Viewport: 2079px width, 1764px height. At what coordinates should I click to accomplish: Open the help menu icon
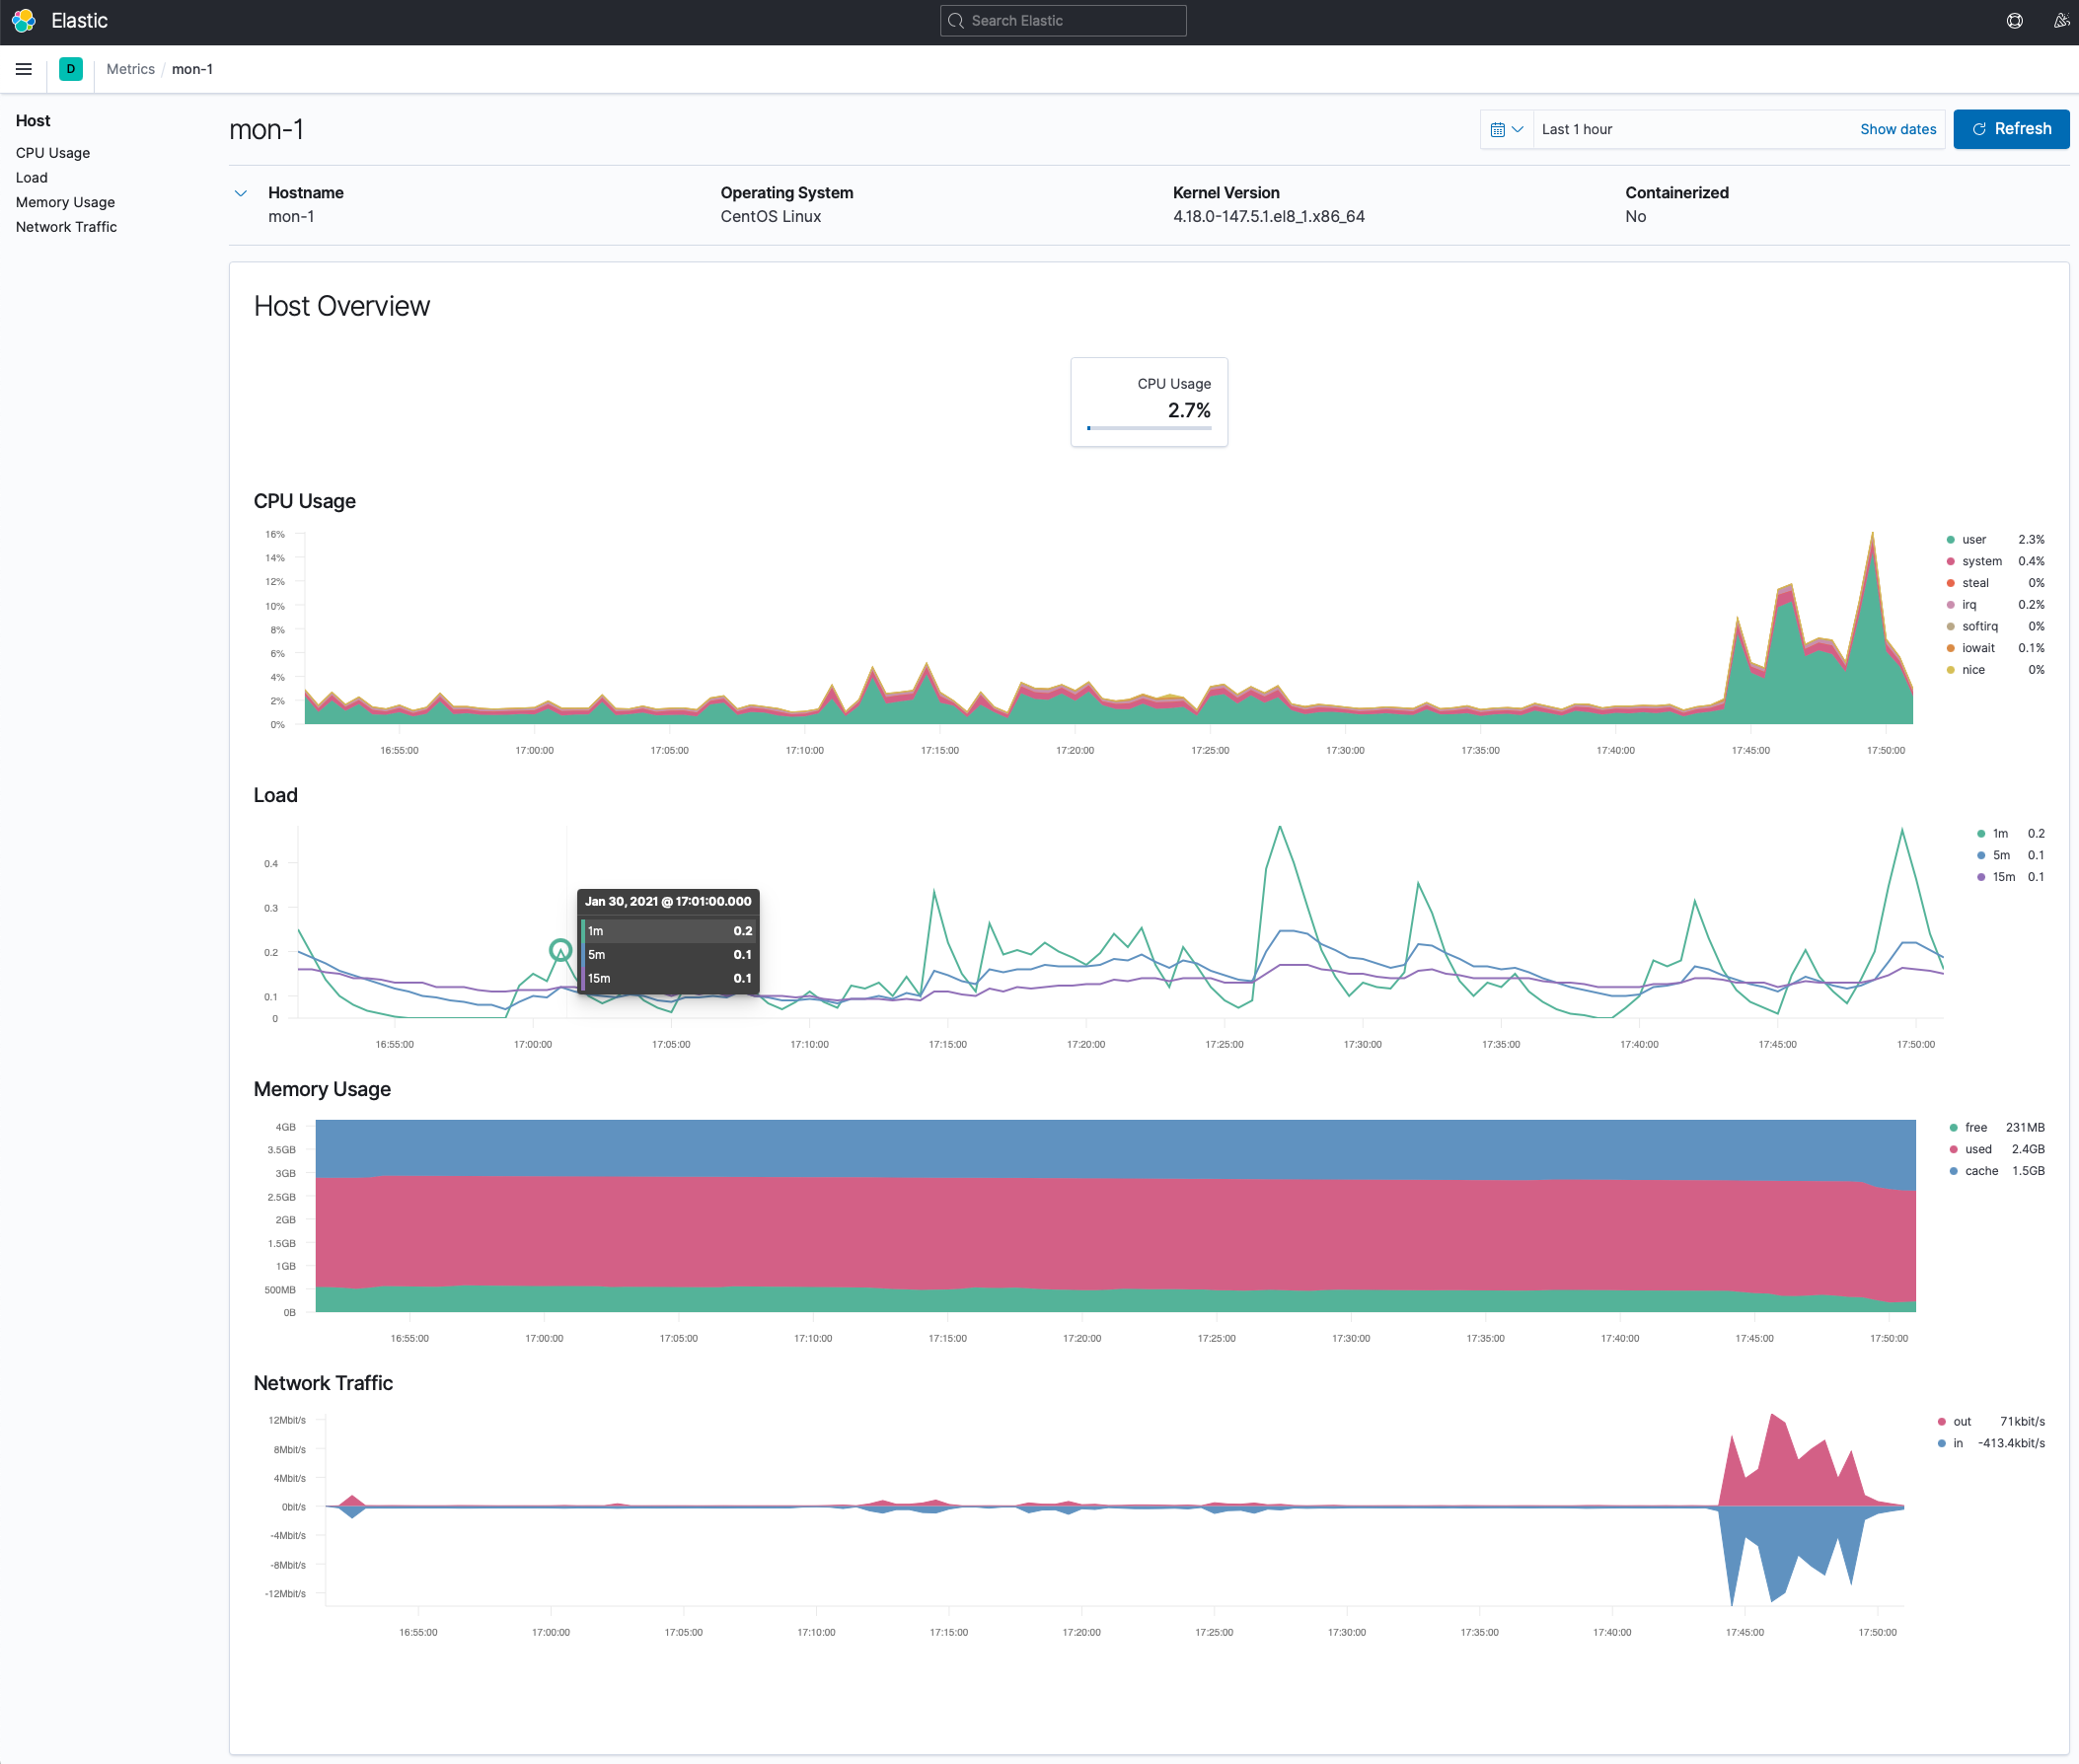pos(2015,21)
